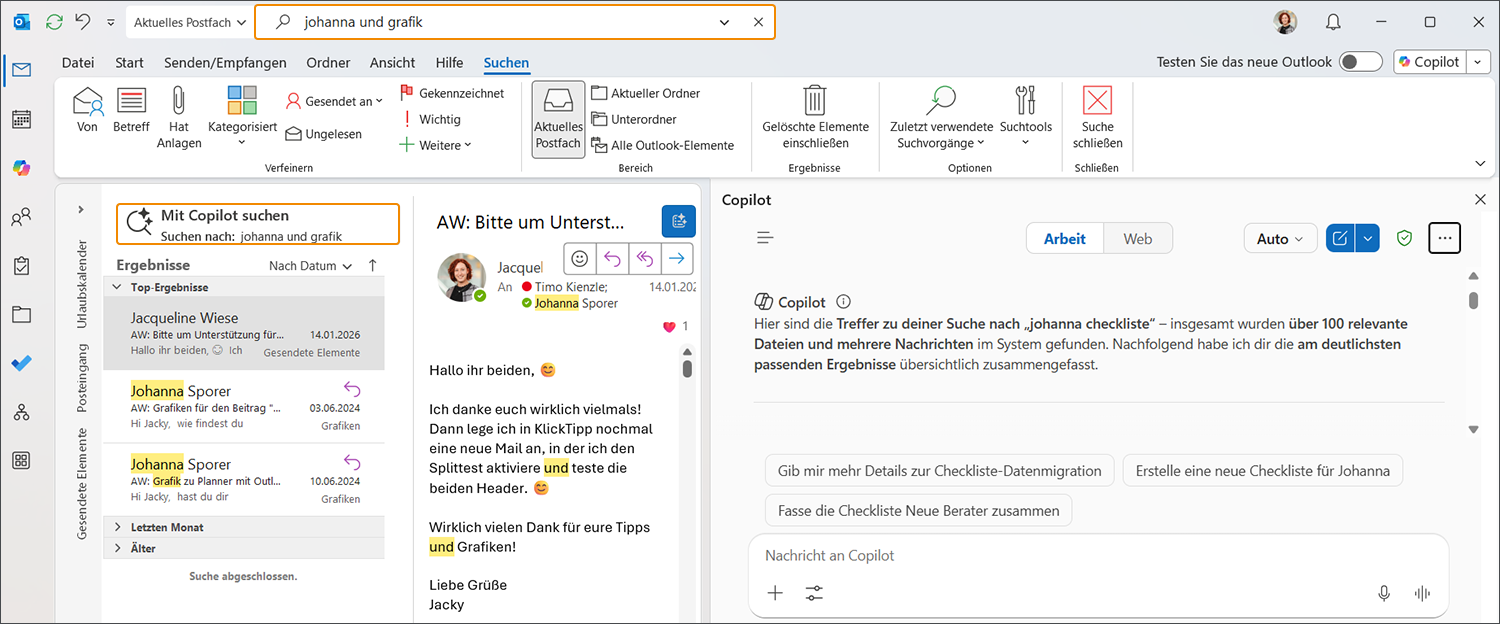Expand the Letzten Monat results group

tap(118, 527)
